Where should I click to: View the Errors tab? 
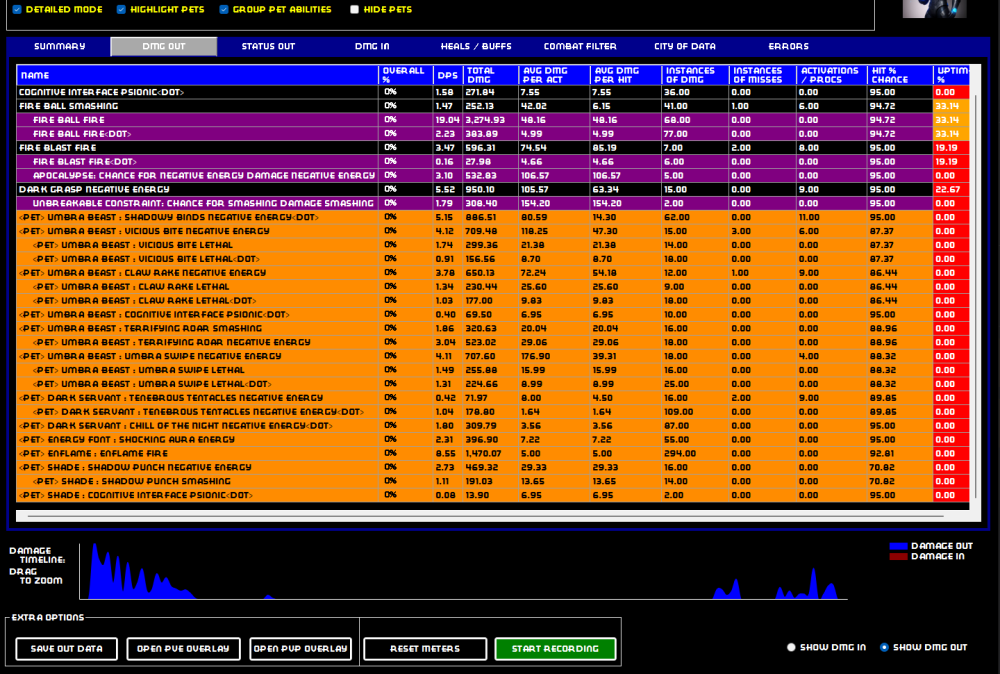tap(788, 46)
